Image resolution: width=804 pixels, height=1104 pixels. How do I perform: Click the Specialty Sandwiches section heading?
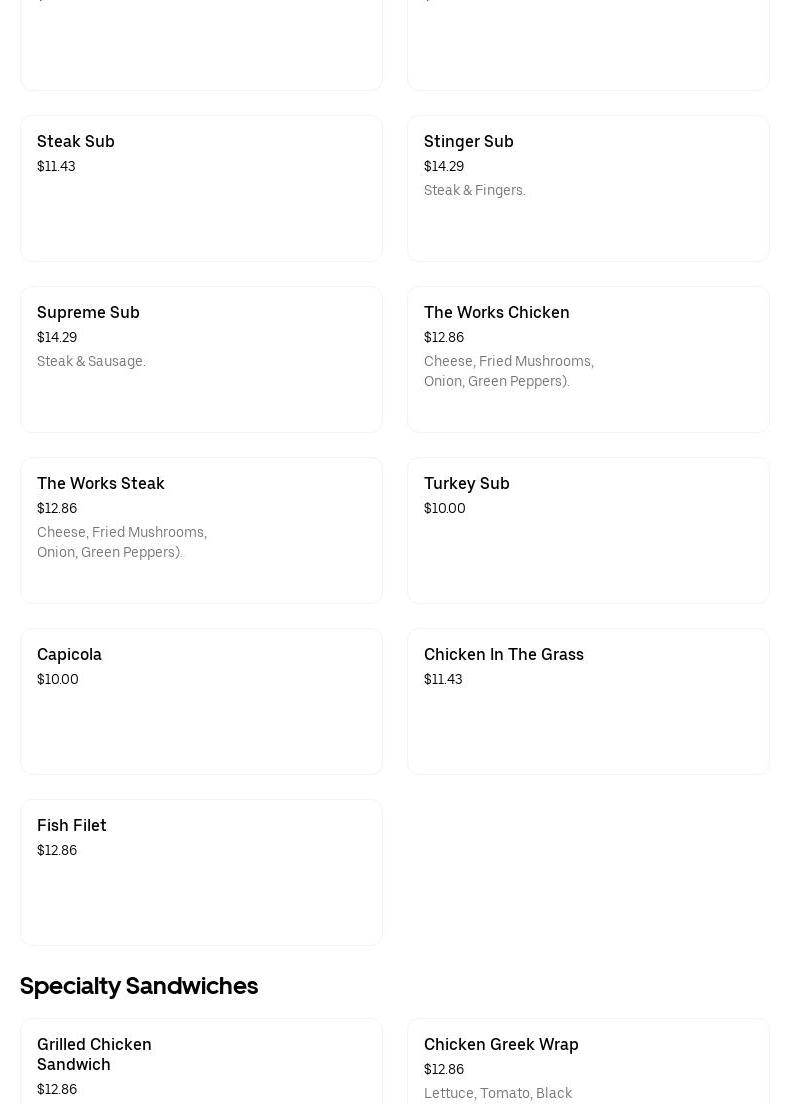[x=139, y=986]
